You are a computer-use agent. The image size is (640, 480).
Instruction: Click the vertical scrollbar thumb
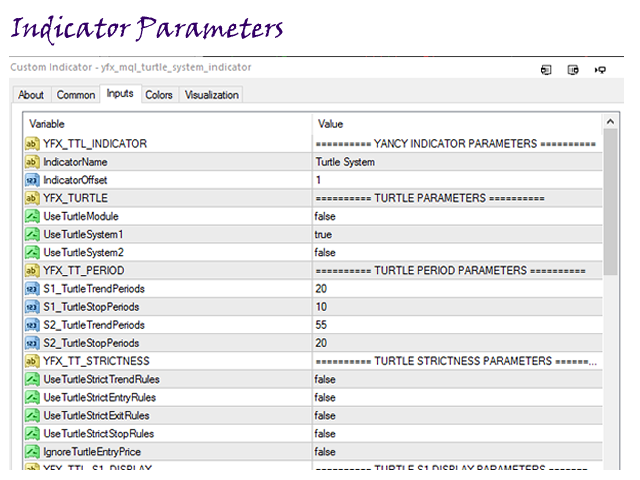click(x=610, y=202)
